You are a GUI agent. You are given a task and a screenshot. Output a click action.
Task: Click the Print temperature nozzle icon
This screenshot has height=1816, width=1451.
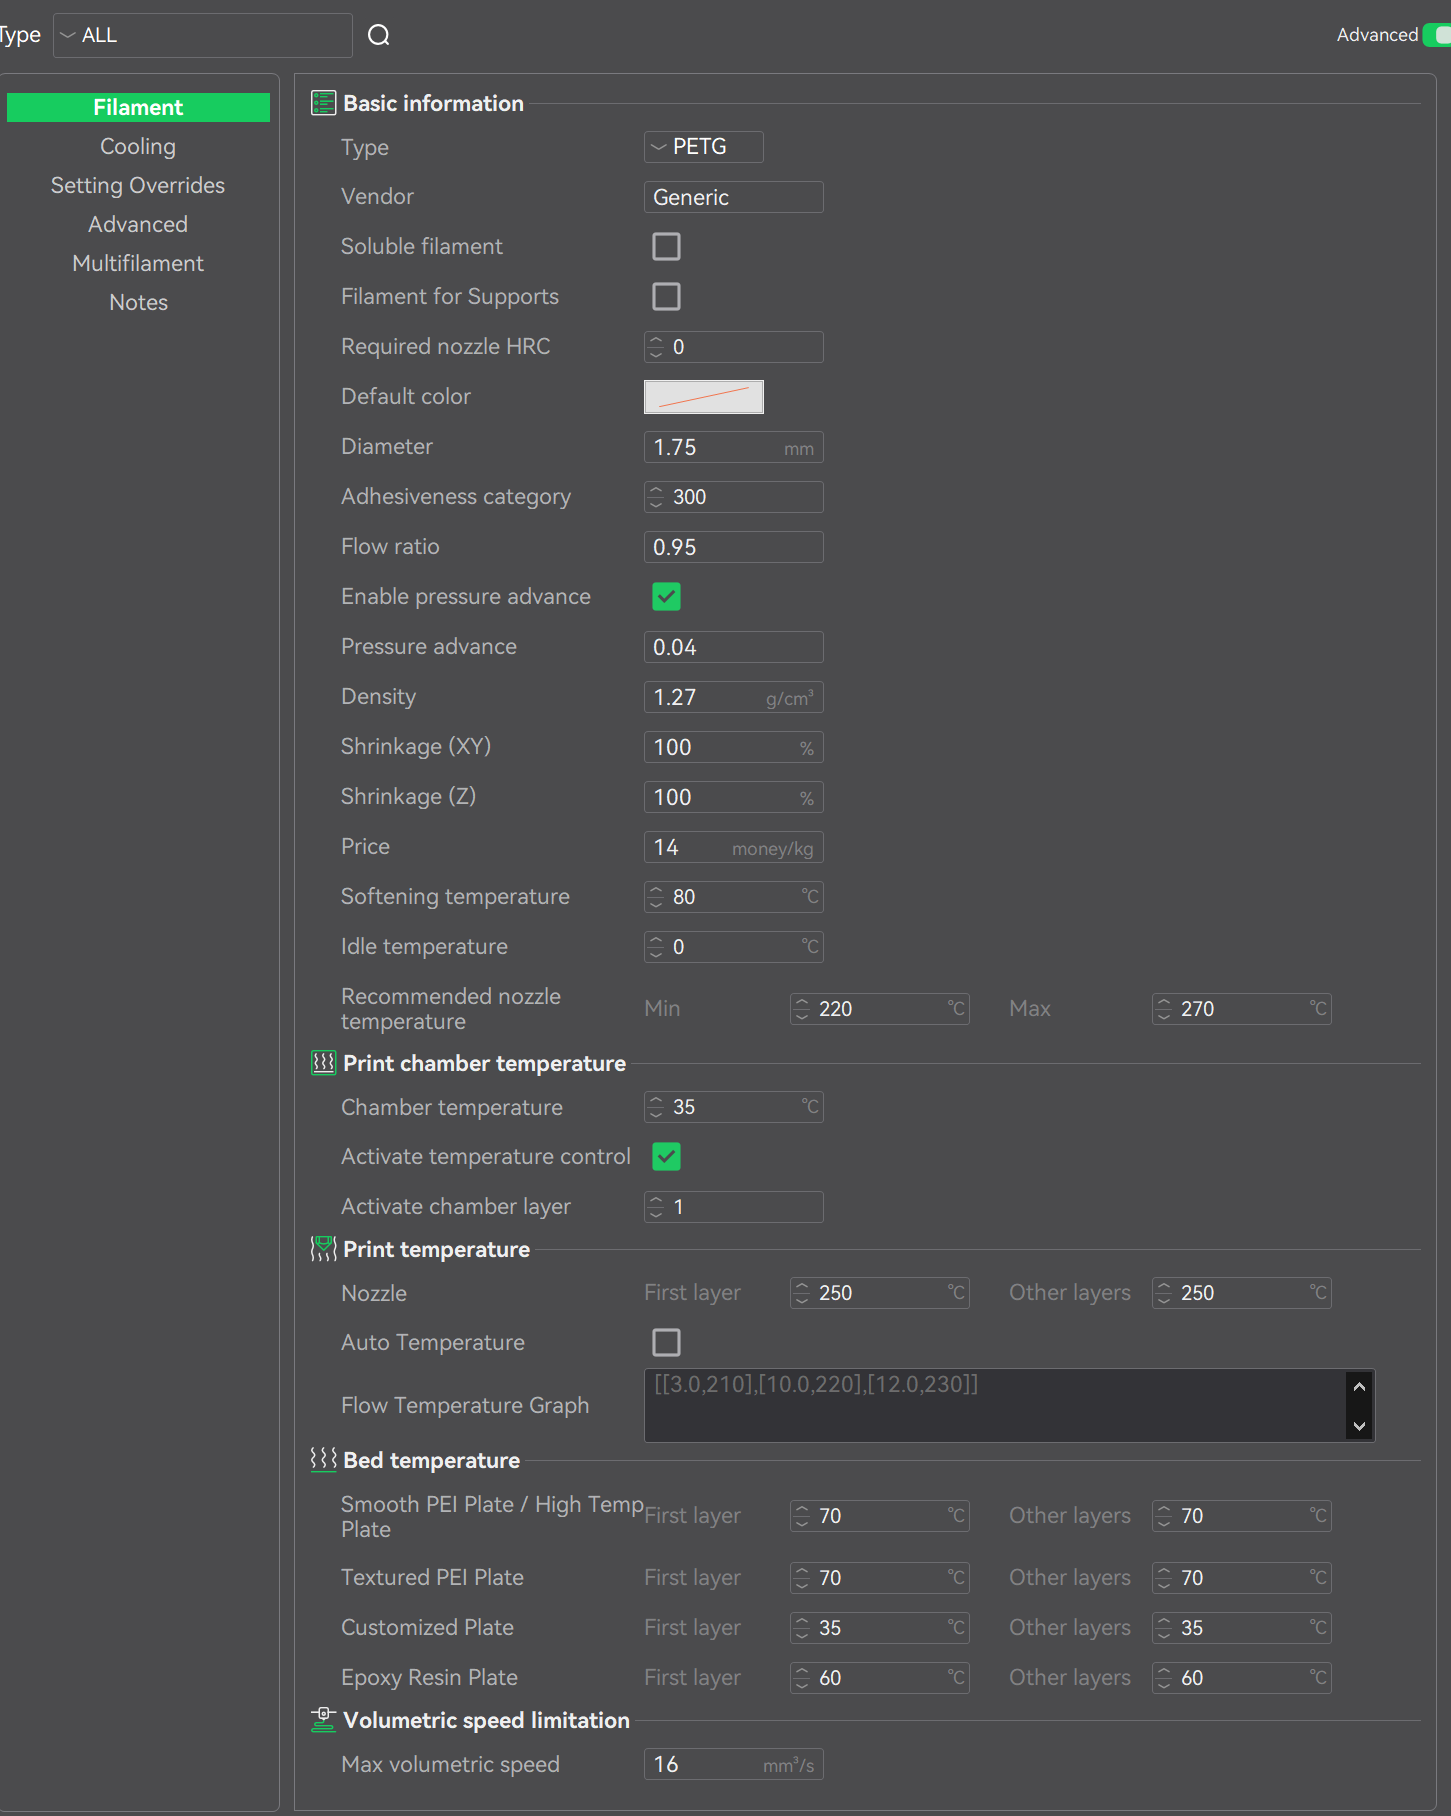pyautogui.click(x=323, y=1249)
